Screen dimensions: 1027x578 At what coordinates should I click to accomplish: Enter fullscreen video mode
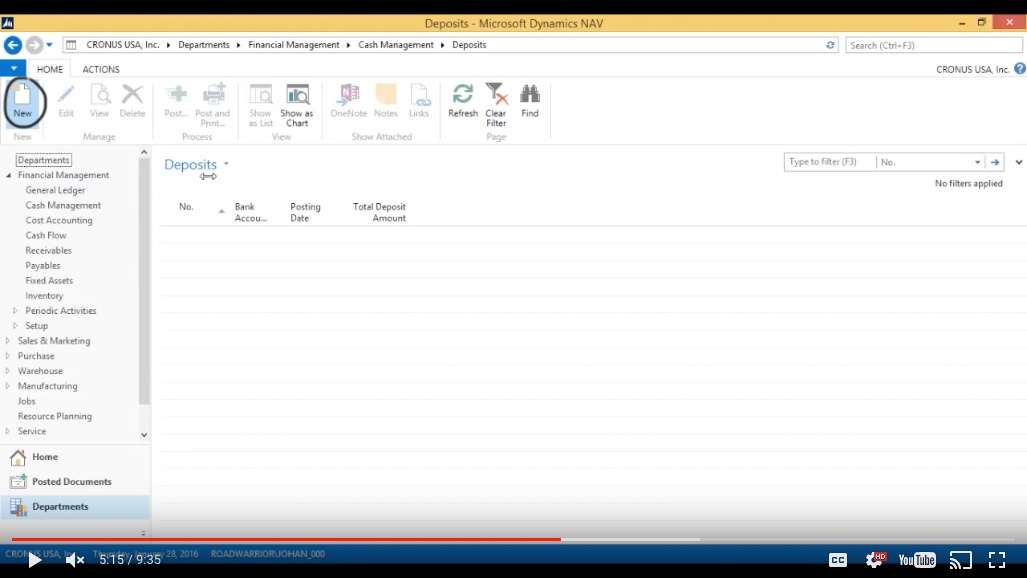997,560
